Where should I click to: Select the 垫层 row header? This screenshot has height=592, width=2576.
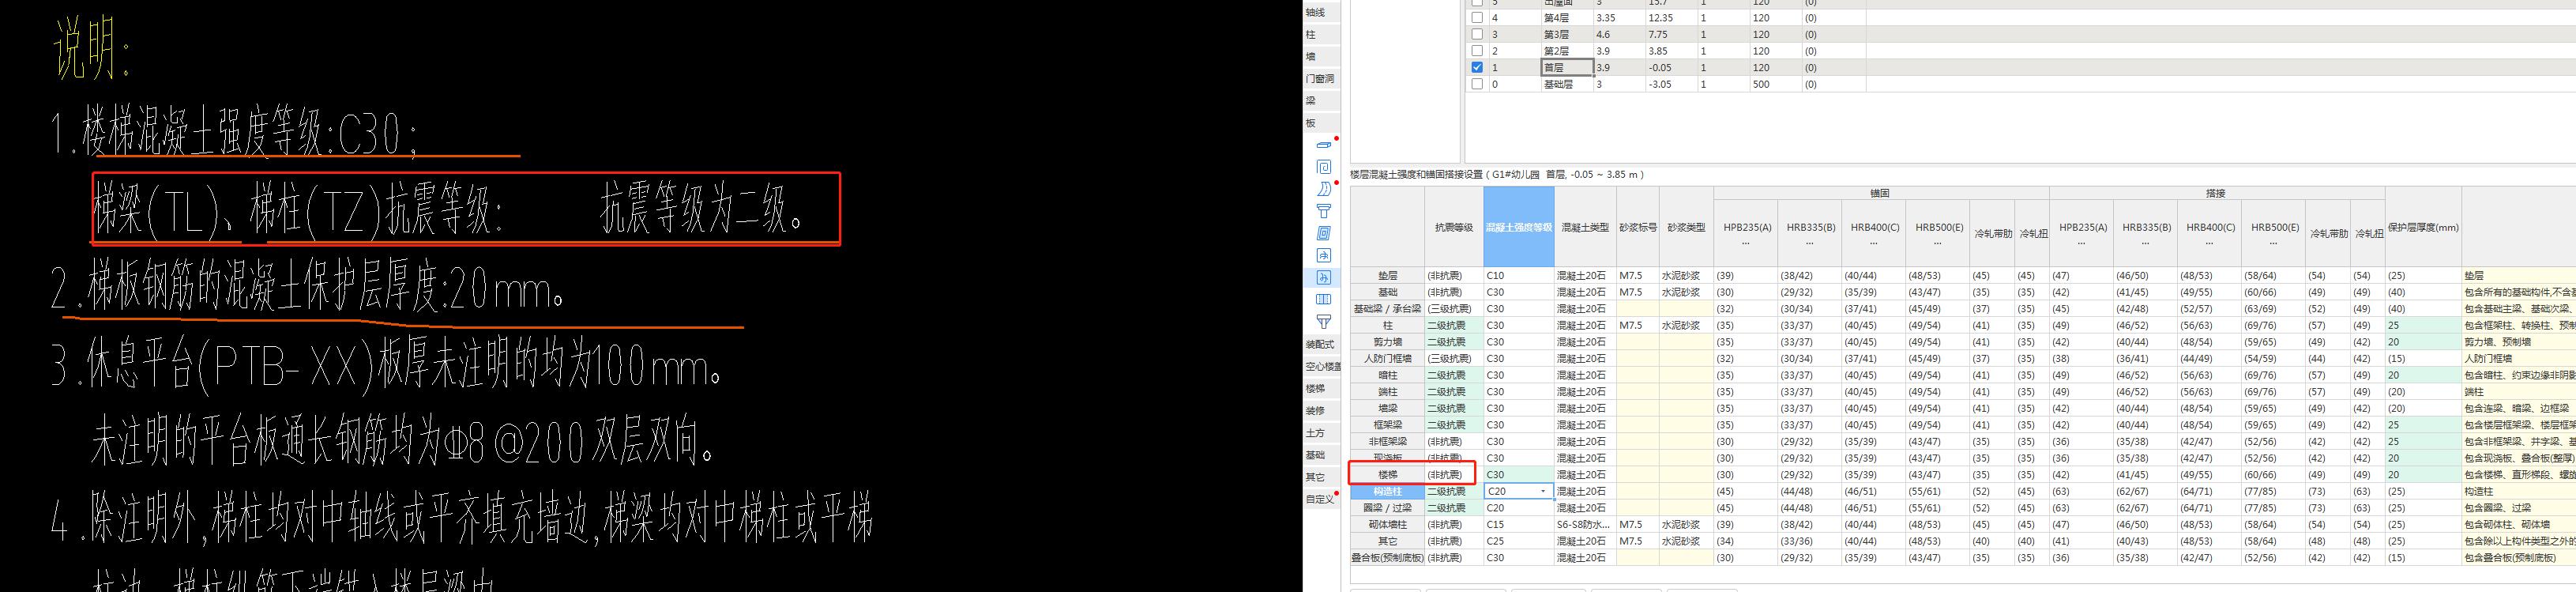point(1387,275)
